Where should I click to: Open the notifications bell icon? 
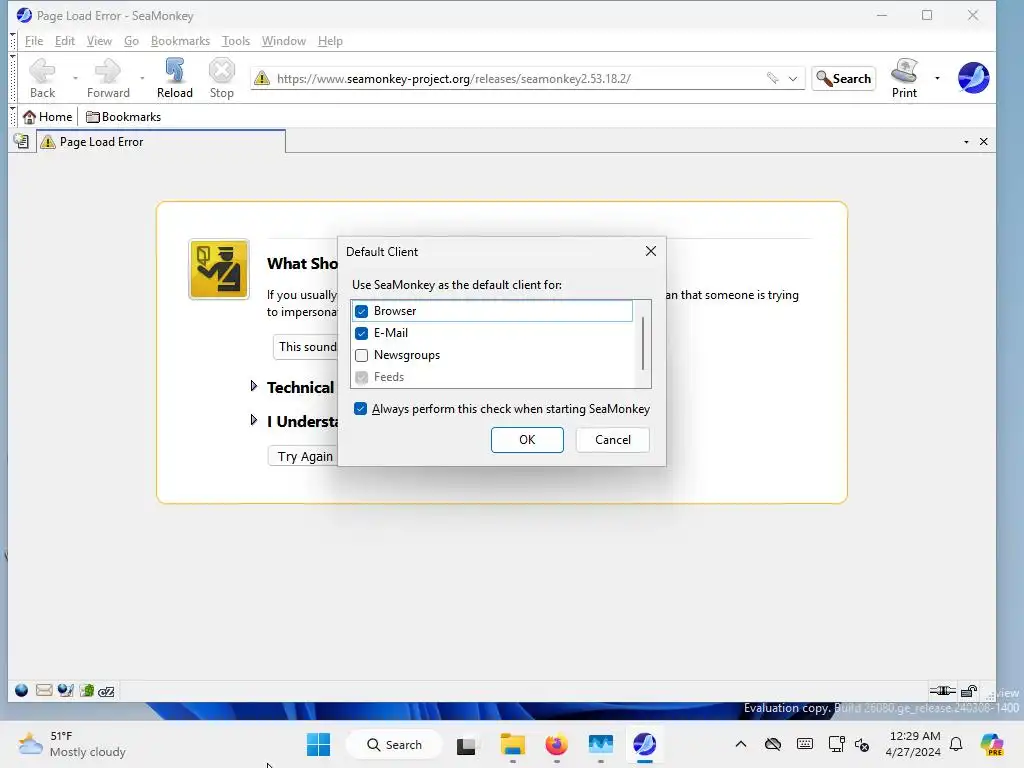[x=956, y=744]
